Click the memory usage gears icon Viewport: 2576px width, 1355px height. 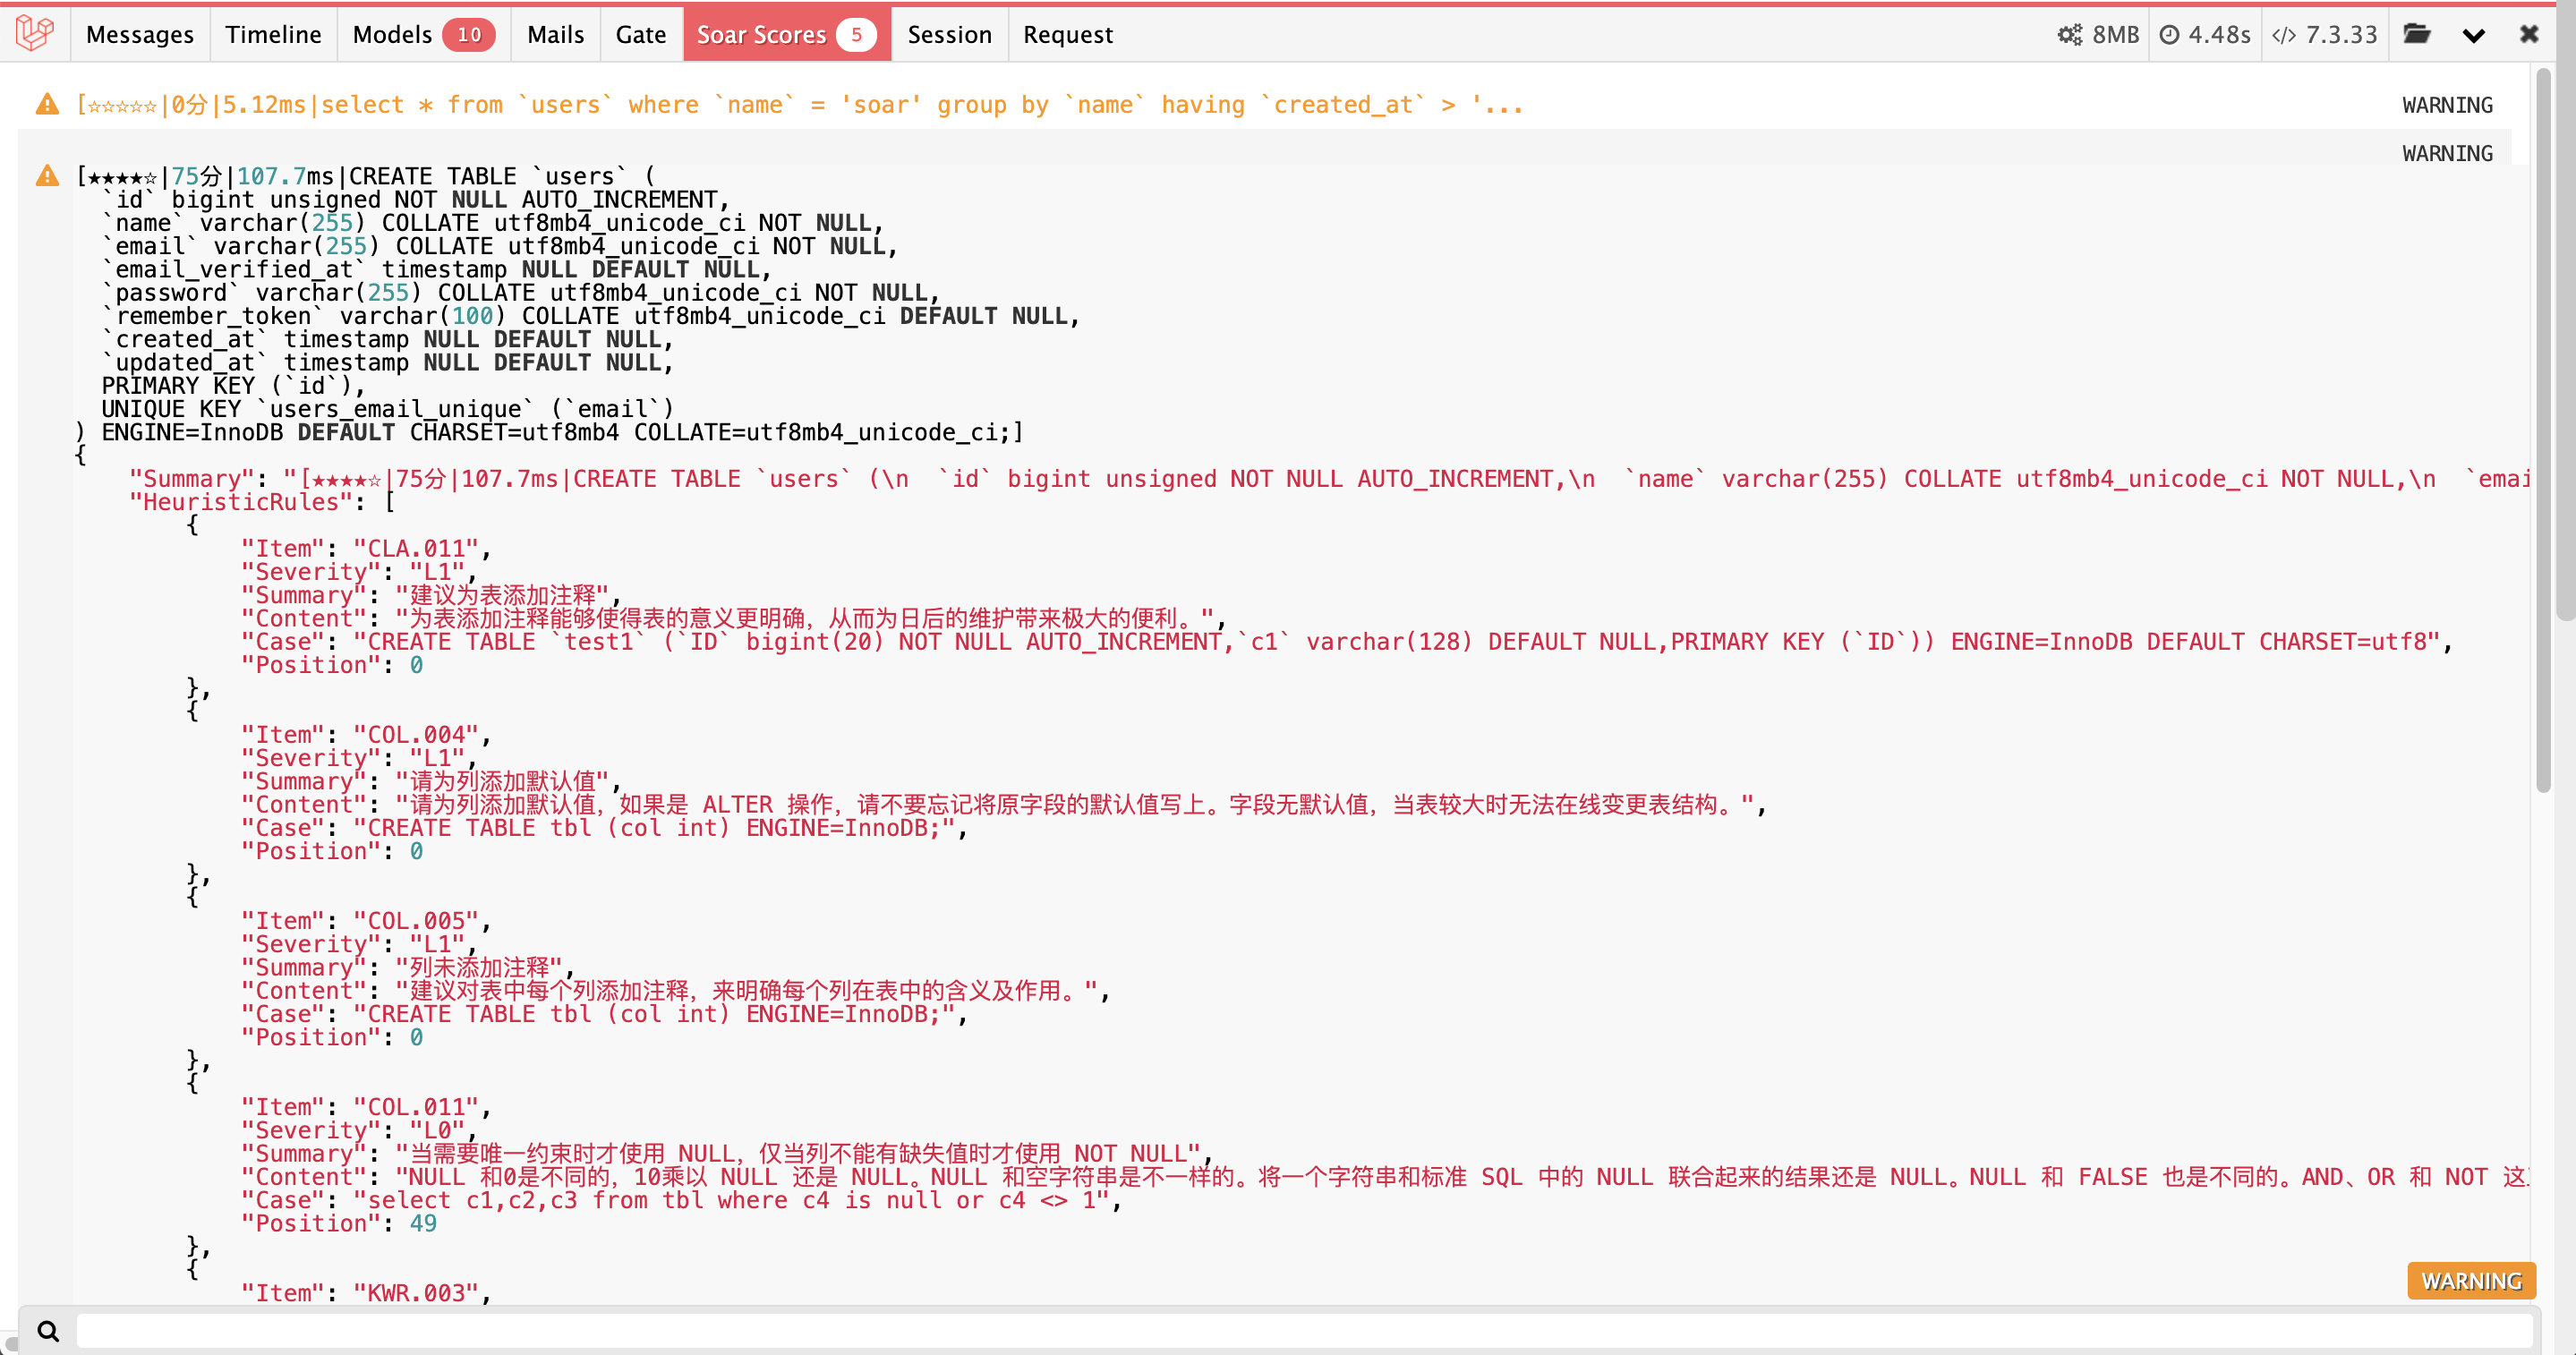2069,35
